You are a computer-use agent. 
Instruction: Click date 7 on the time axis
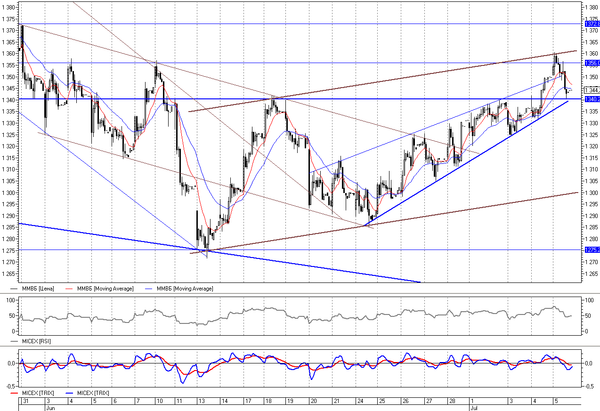click(138, 401)
